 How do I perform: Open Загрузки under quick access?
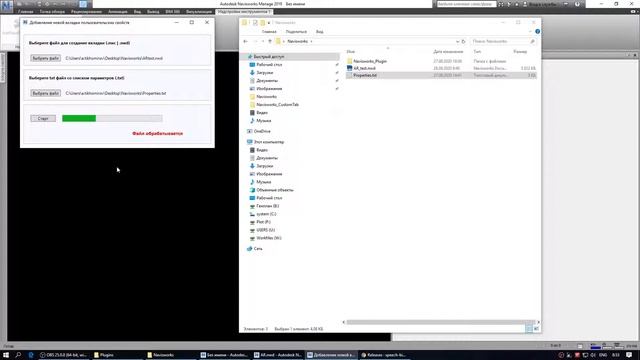tap(264, 73)
